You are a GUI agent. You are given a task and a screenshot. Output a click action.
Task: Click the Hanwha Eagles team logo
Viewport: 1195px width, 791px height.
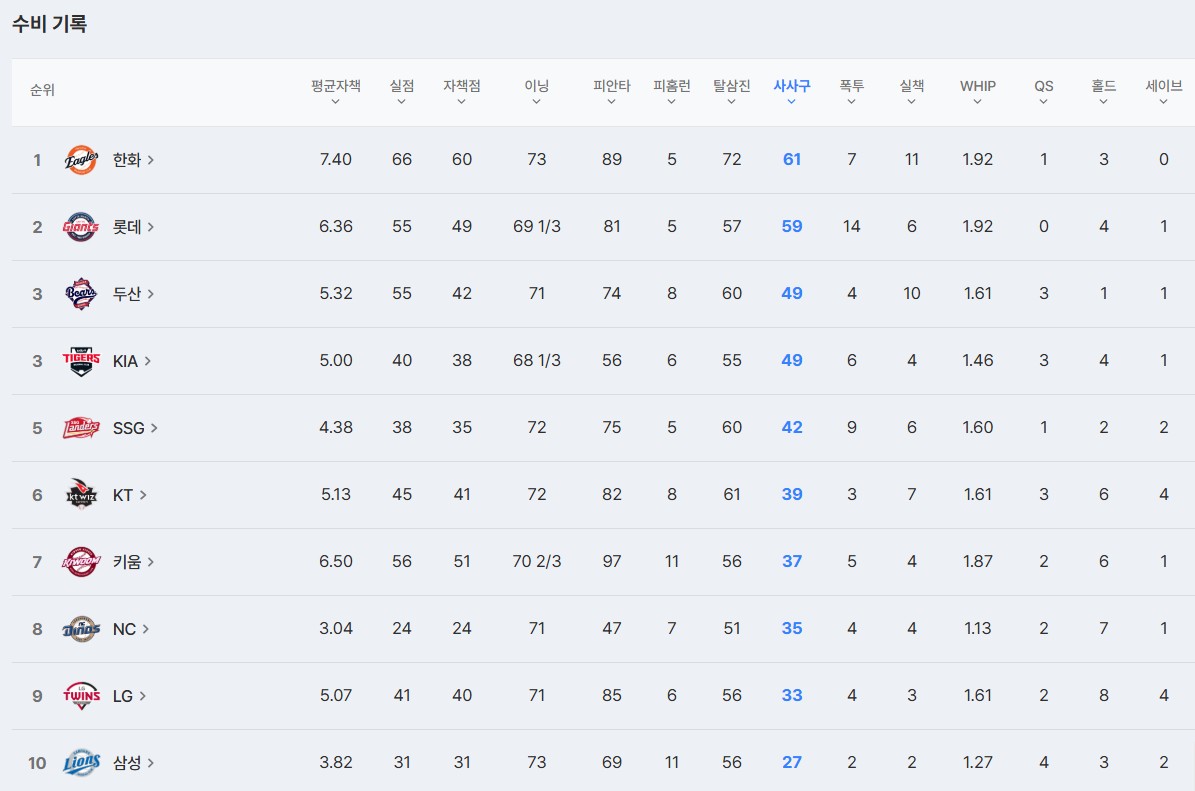(x=81, y=160)
